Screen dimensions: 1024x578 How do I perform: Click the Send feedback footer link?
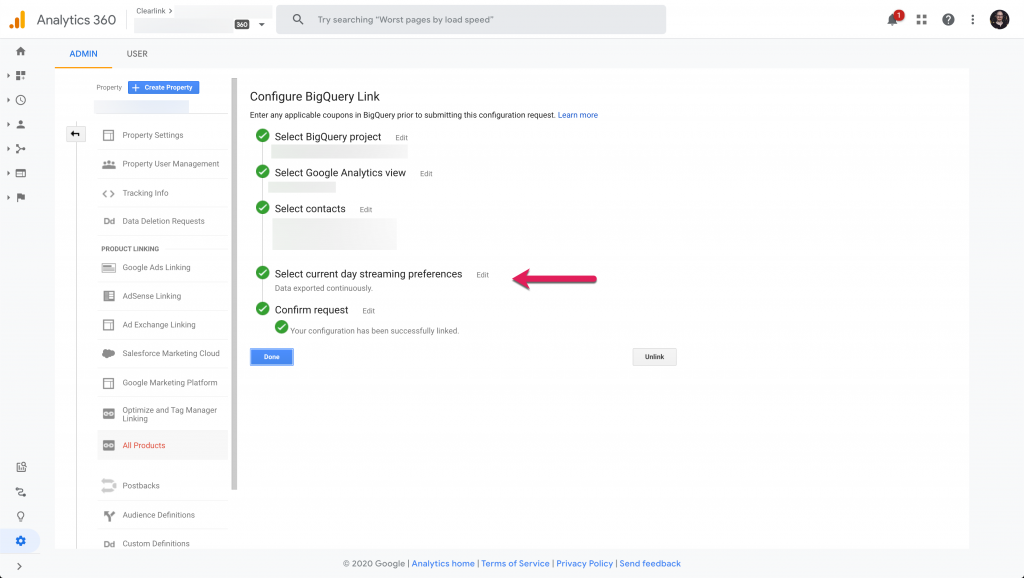coord(650,564)
